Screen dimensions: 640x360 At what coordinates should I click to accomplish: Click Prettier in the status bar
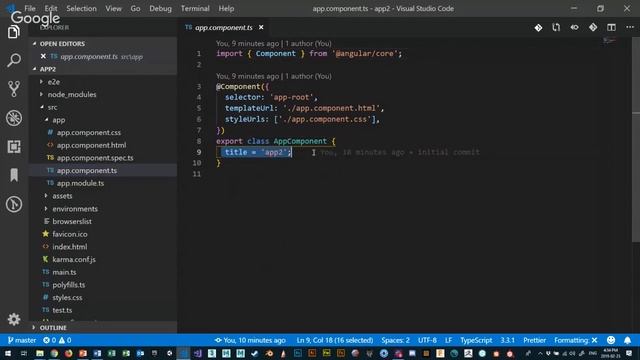click(534, 340)
